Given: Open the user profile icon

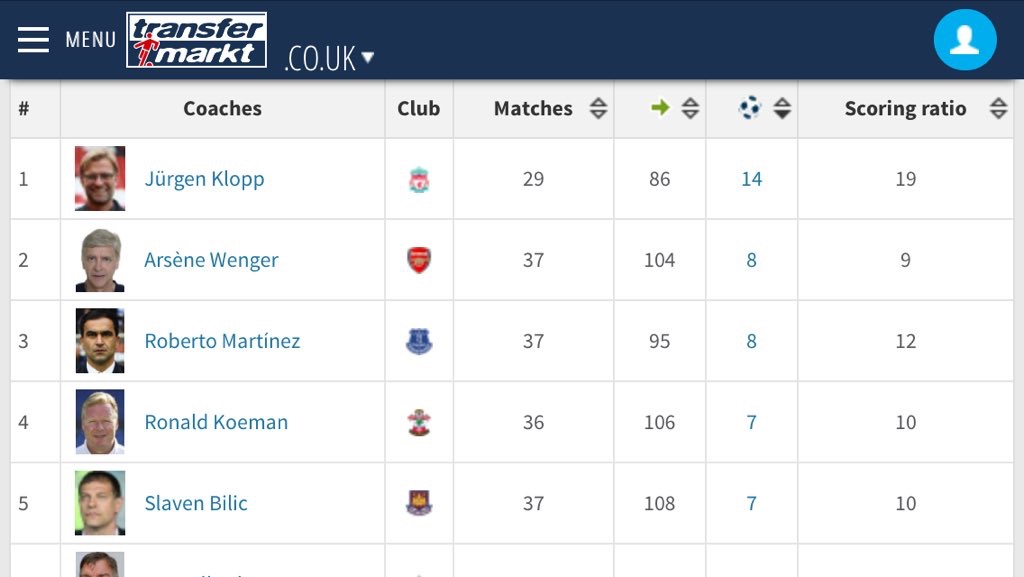Looking at the screenshot, I should tap(964, 40).
